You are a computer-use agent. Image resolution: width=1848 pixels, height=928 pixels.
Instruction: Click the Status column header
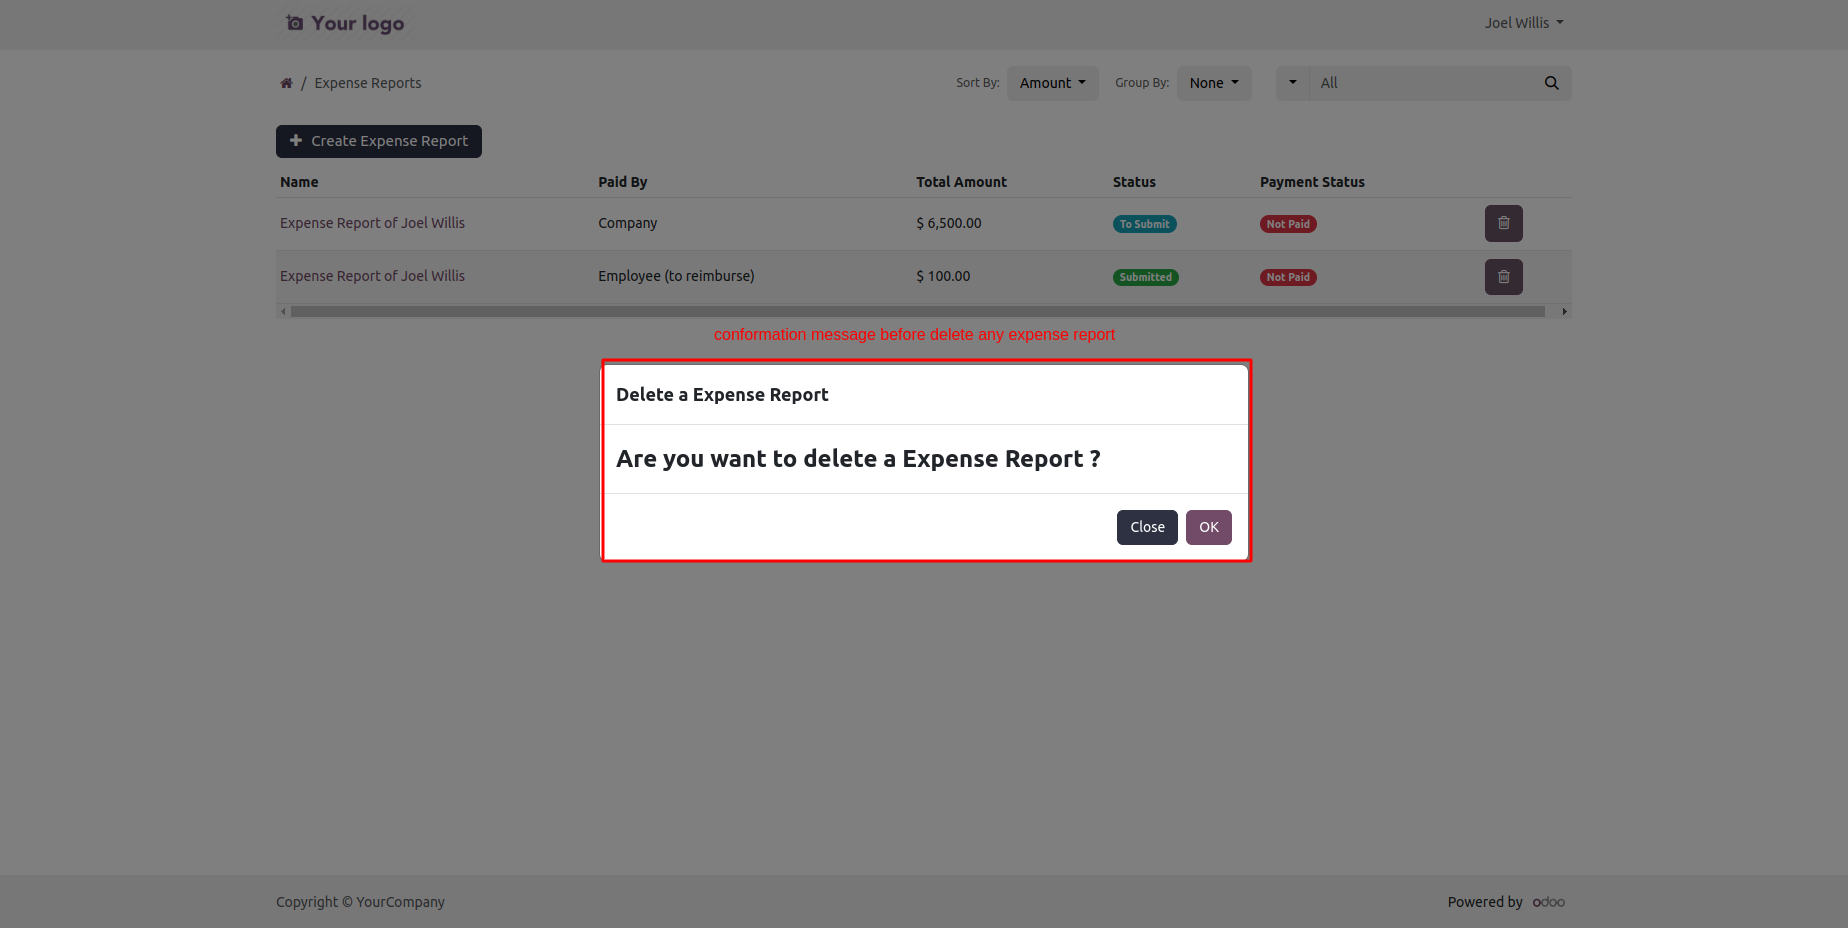(1134, 182)
